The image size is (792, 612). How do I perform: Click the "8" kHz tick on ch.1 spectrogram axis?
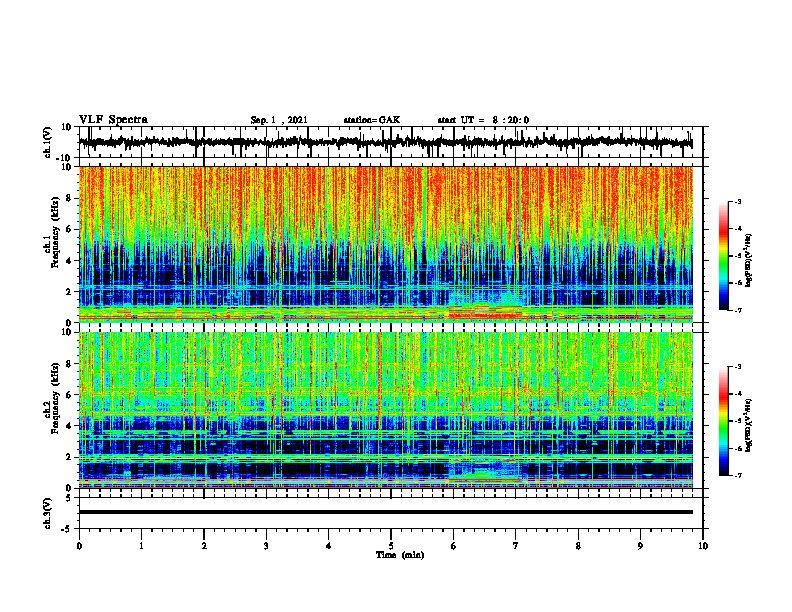[x=70, y=198]
